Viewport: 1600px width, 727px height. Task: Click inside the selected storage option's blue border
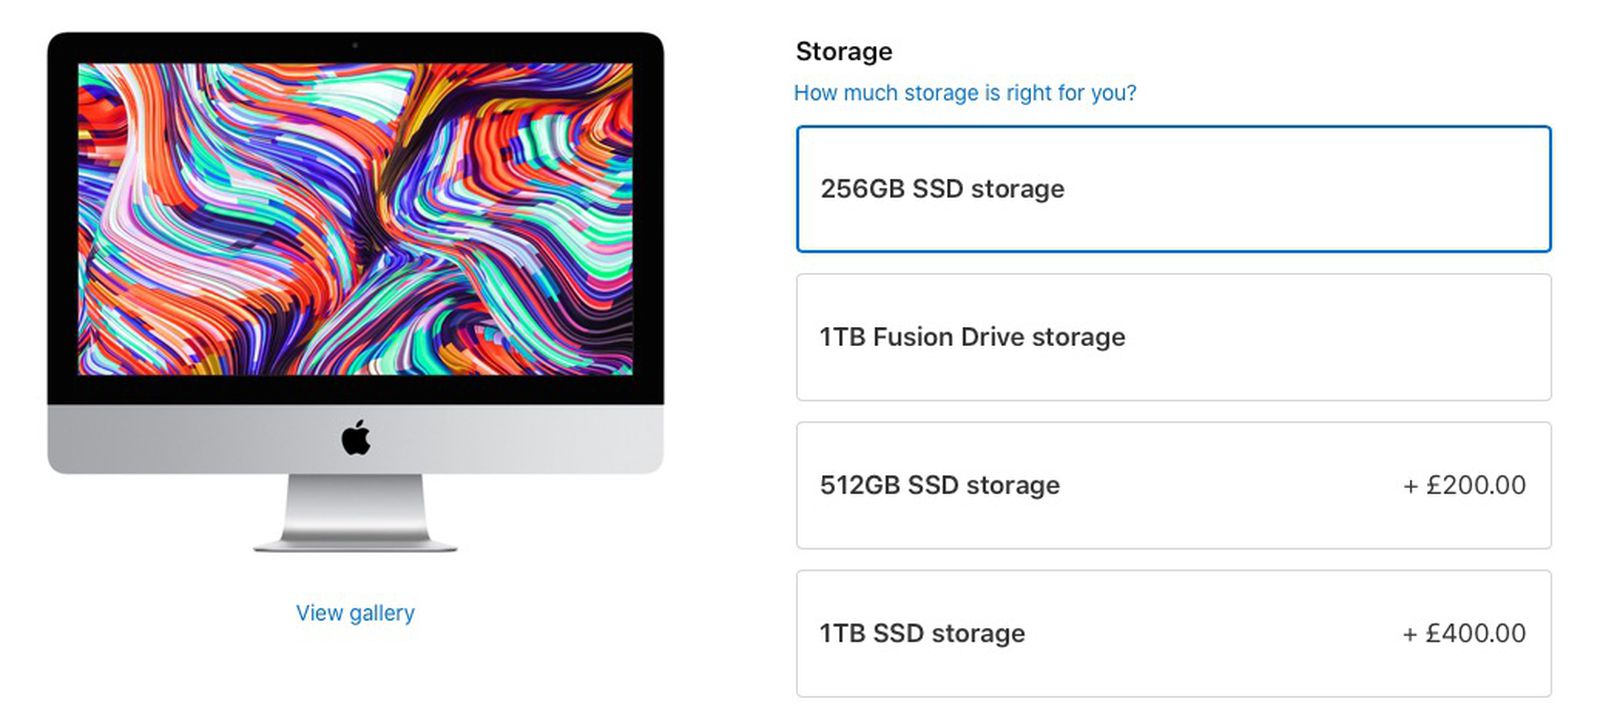[x=1170, y=189]
